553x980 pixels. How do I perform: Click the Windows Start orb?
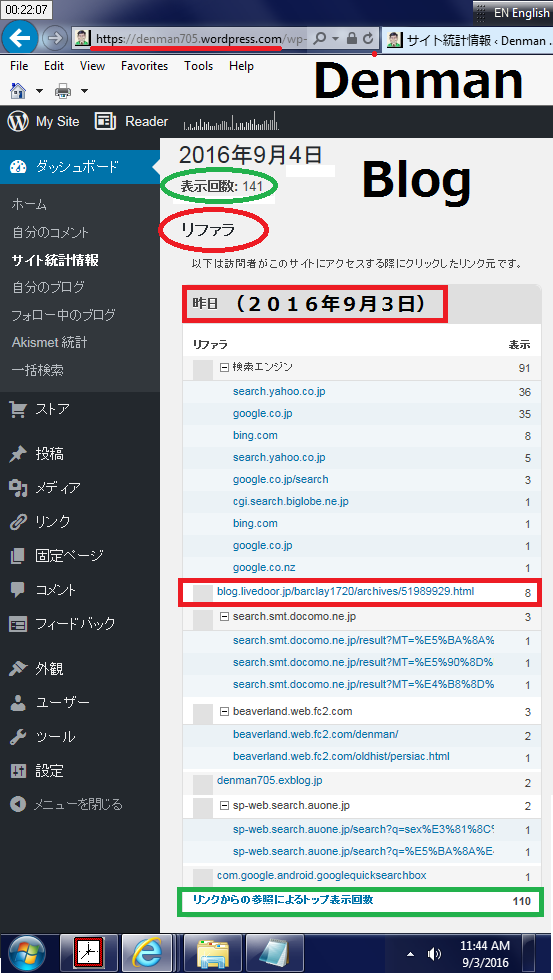(x=26, y=953)
